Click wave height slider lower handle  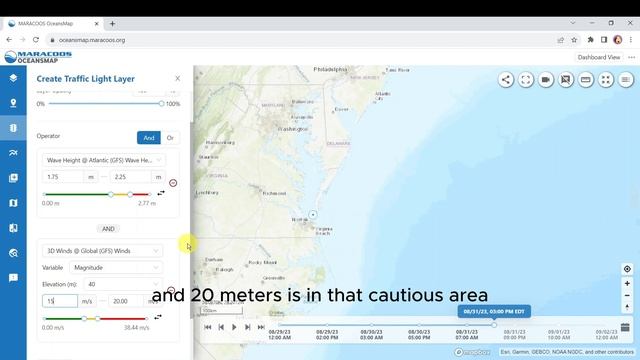point(111,194)
